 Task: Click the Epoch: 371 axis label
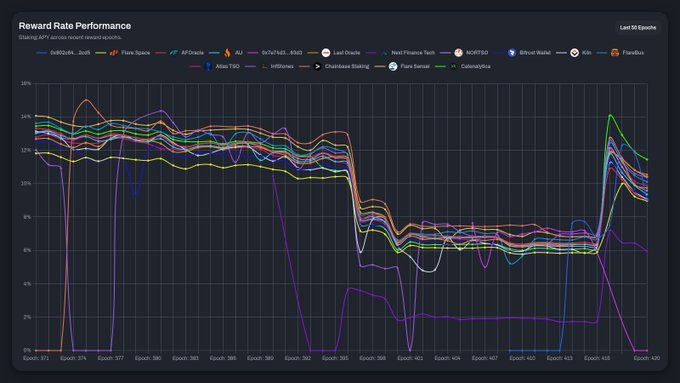coord(36,358)
